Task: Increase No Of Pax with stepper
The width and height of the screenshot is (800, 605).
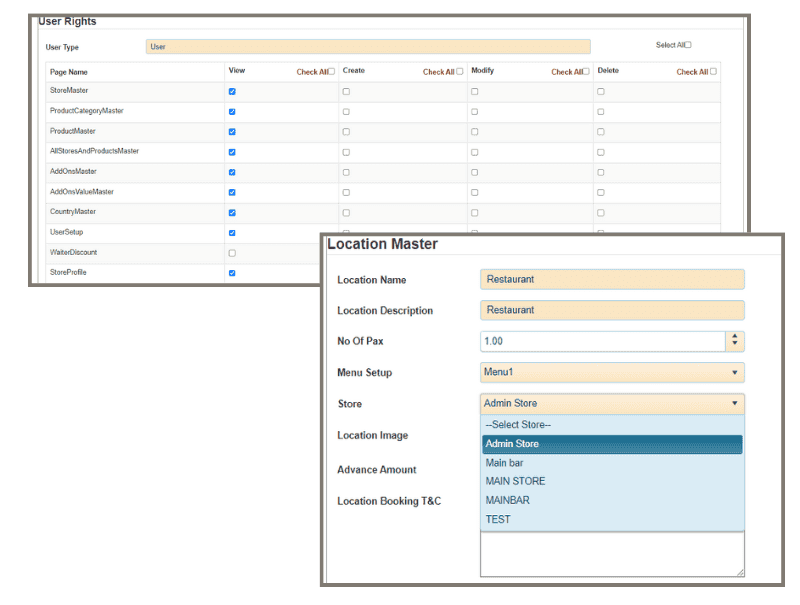Action: click(x=735, y=337)
